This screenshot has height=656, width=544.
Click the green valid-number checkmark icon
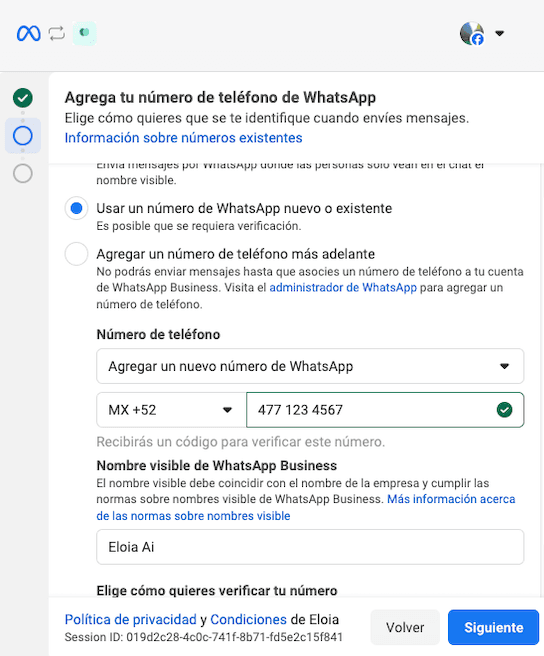(505, 410)
